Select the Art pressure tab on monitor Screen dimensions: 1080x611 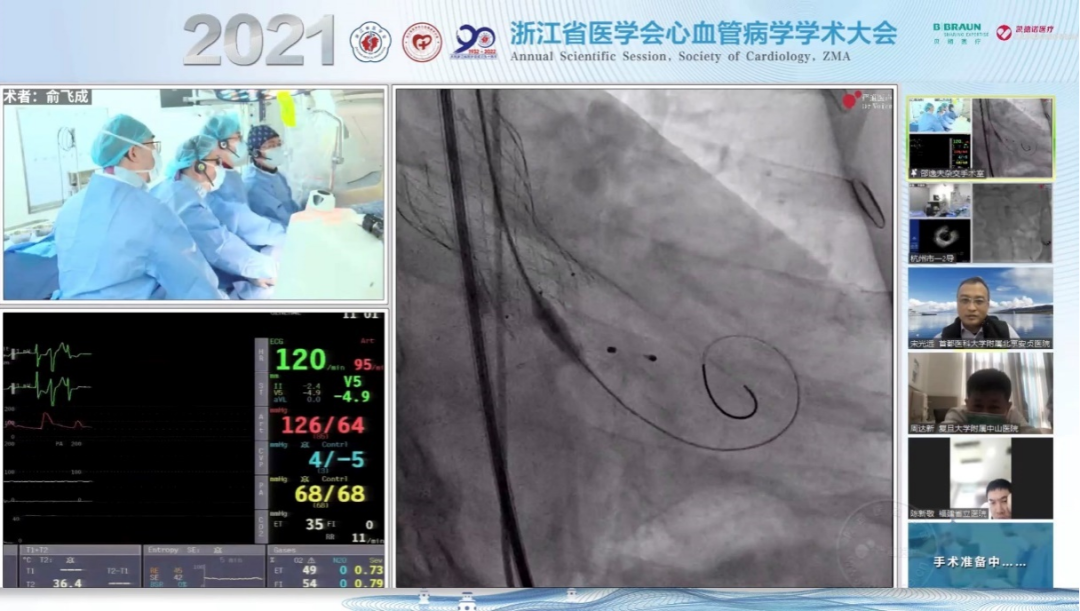[260, 424]
